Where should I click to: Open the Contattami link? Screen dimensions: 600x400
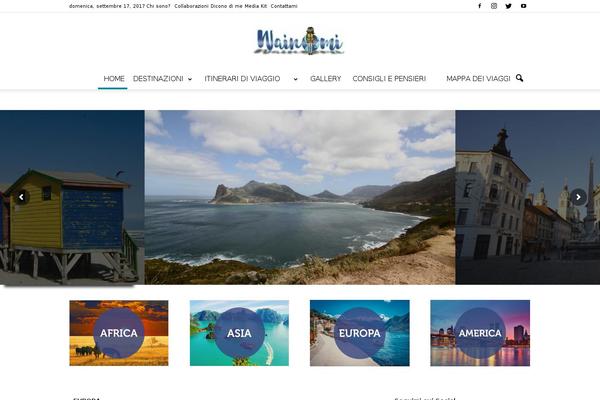(284, 6)
